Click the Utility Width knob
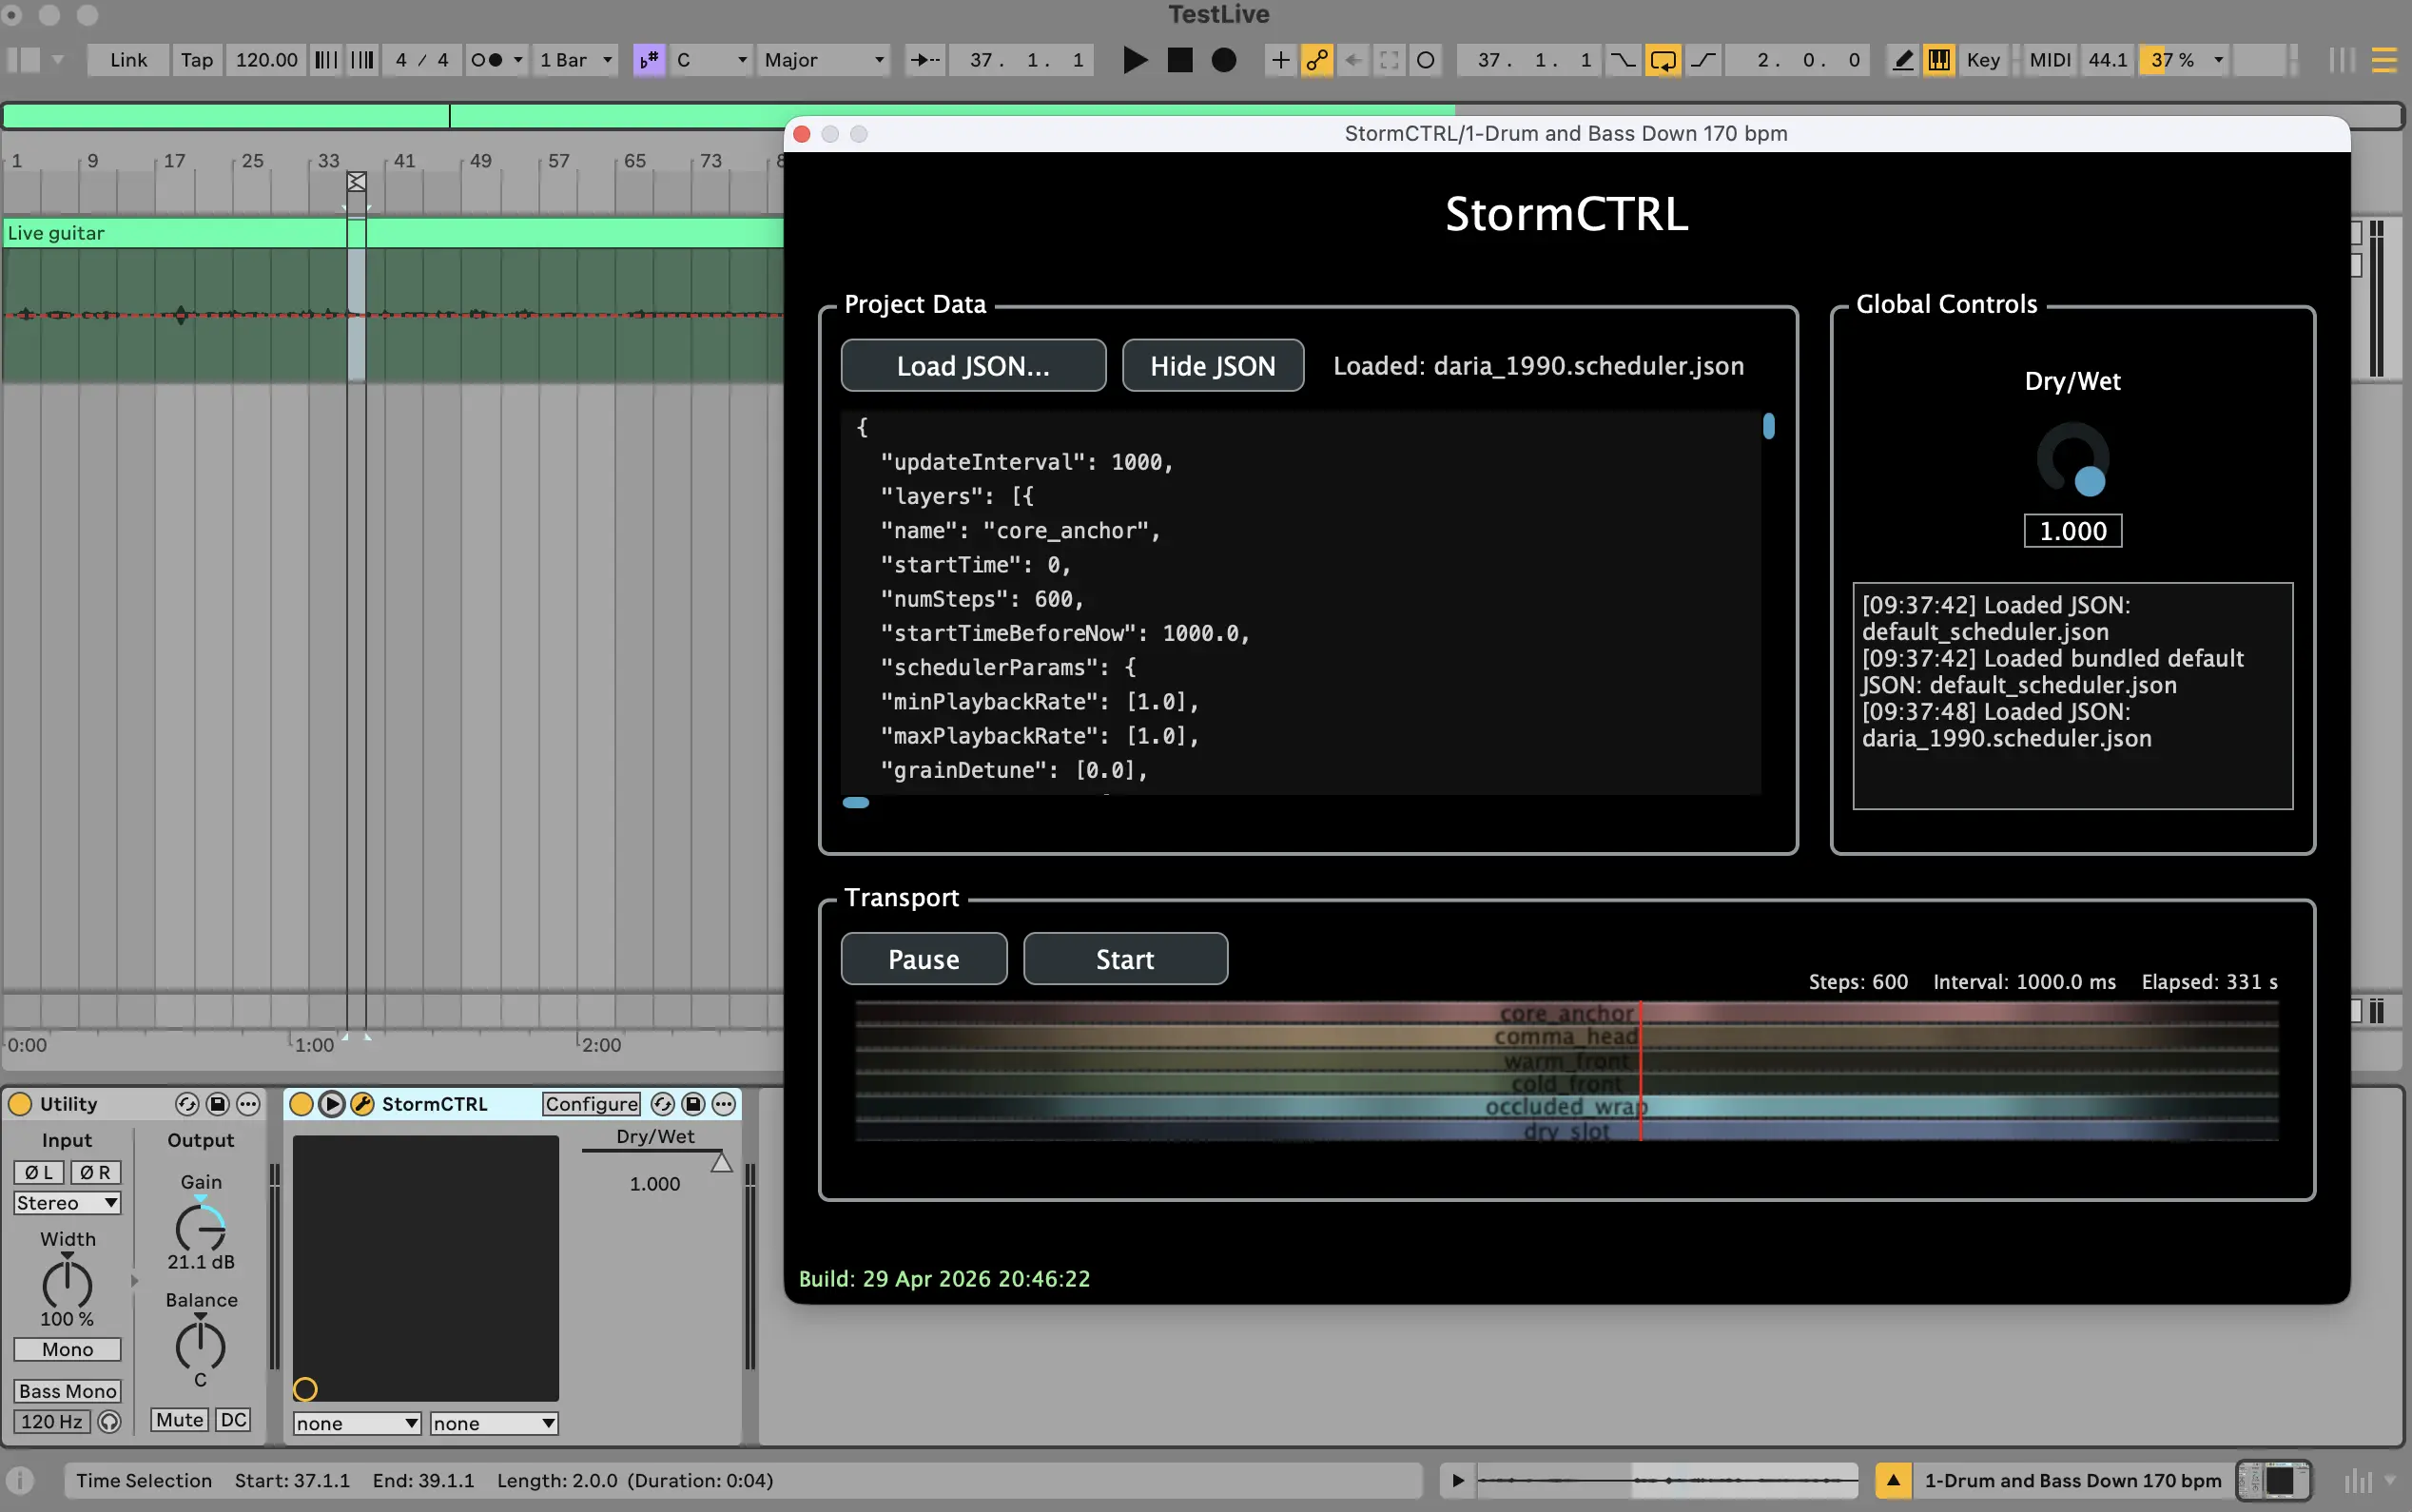 (66, 1284)
